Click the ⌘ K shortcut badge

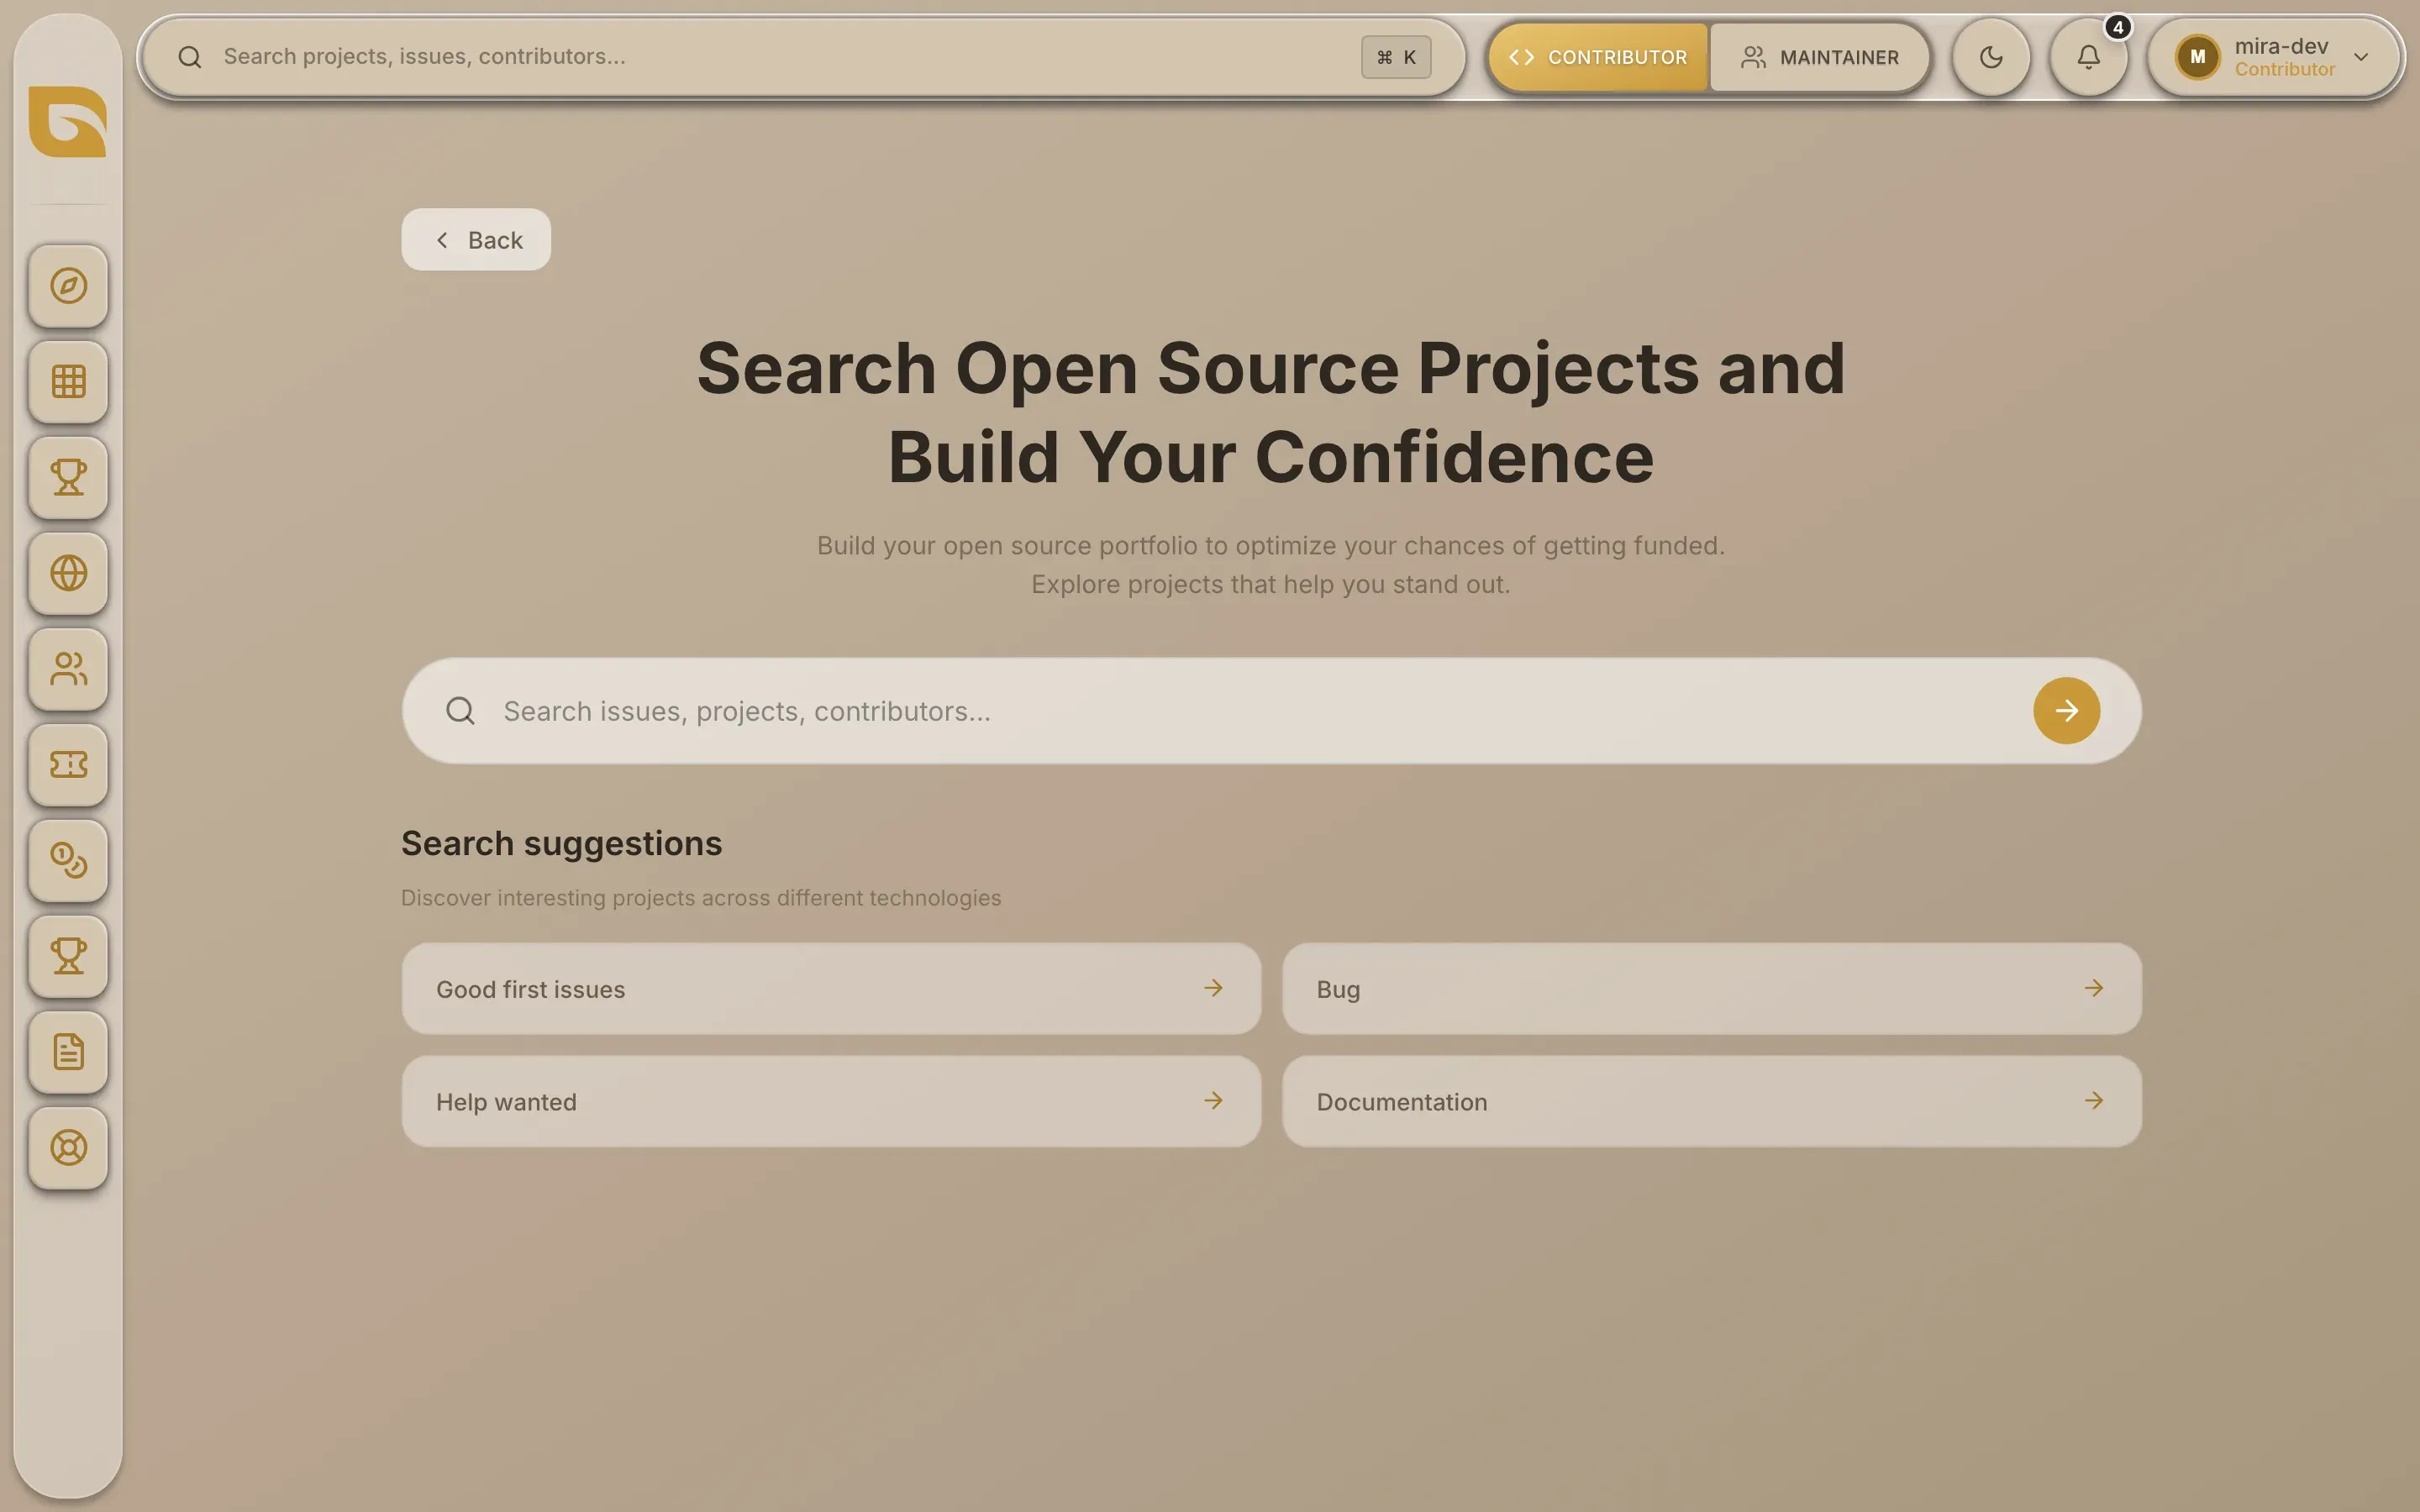pyautogui.click(x=1396, y=57)
